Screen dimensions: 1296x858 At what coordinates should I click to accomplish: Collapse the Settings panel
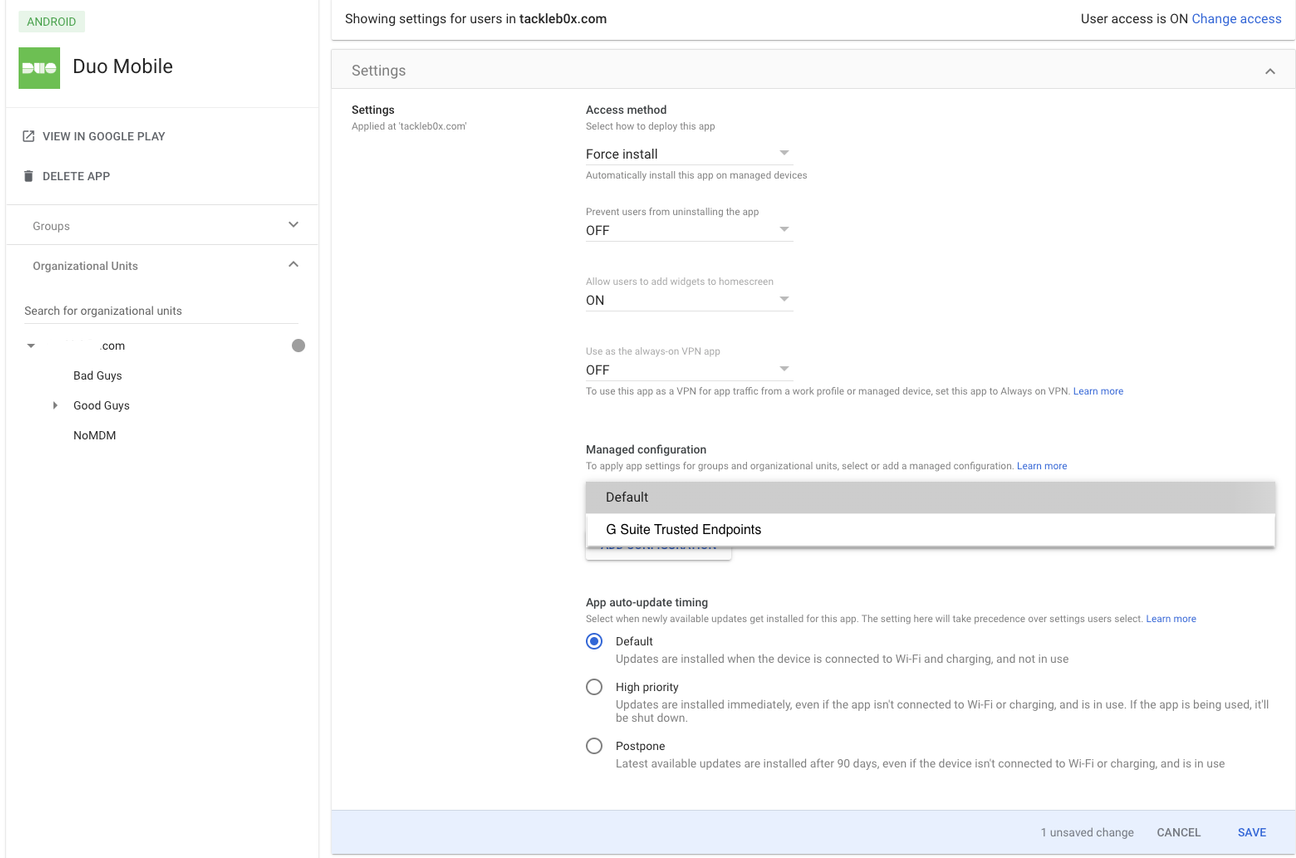[1270, 70]
